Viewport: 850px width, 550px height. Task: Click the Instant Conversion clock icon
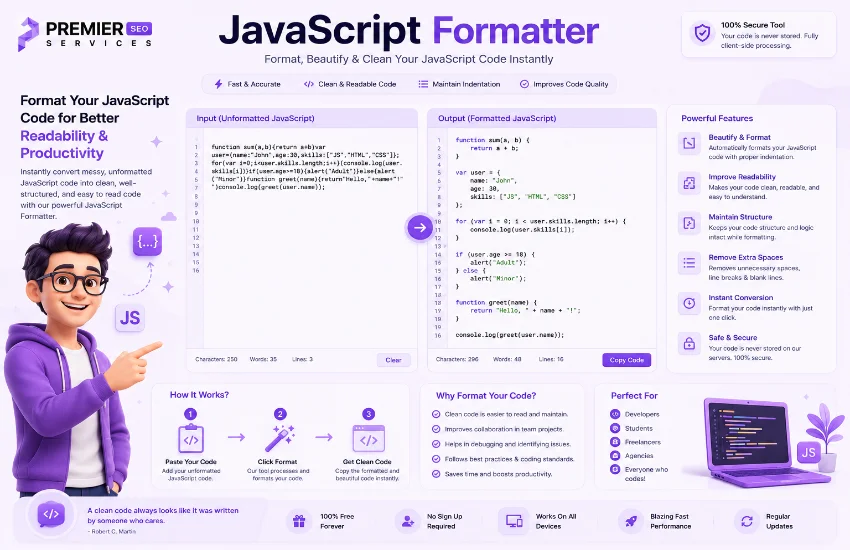689,303
